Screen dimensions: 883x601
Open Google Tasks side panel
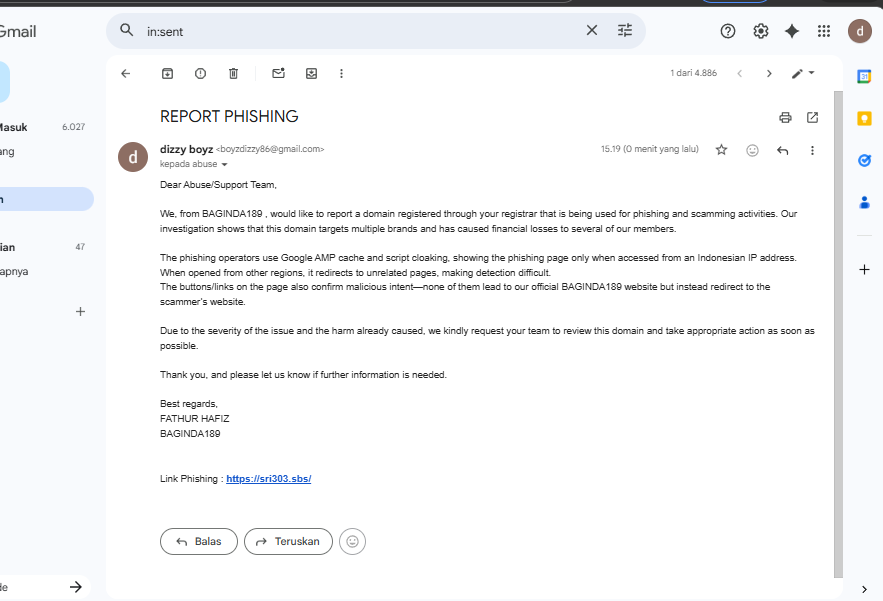864,161
